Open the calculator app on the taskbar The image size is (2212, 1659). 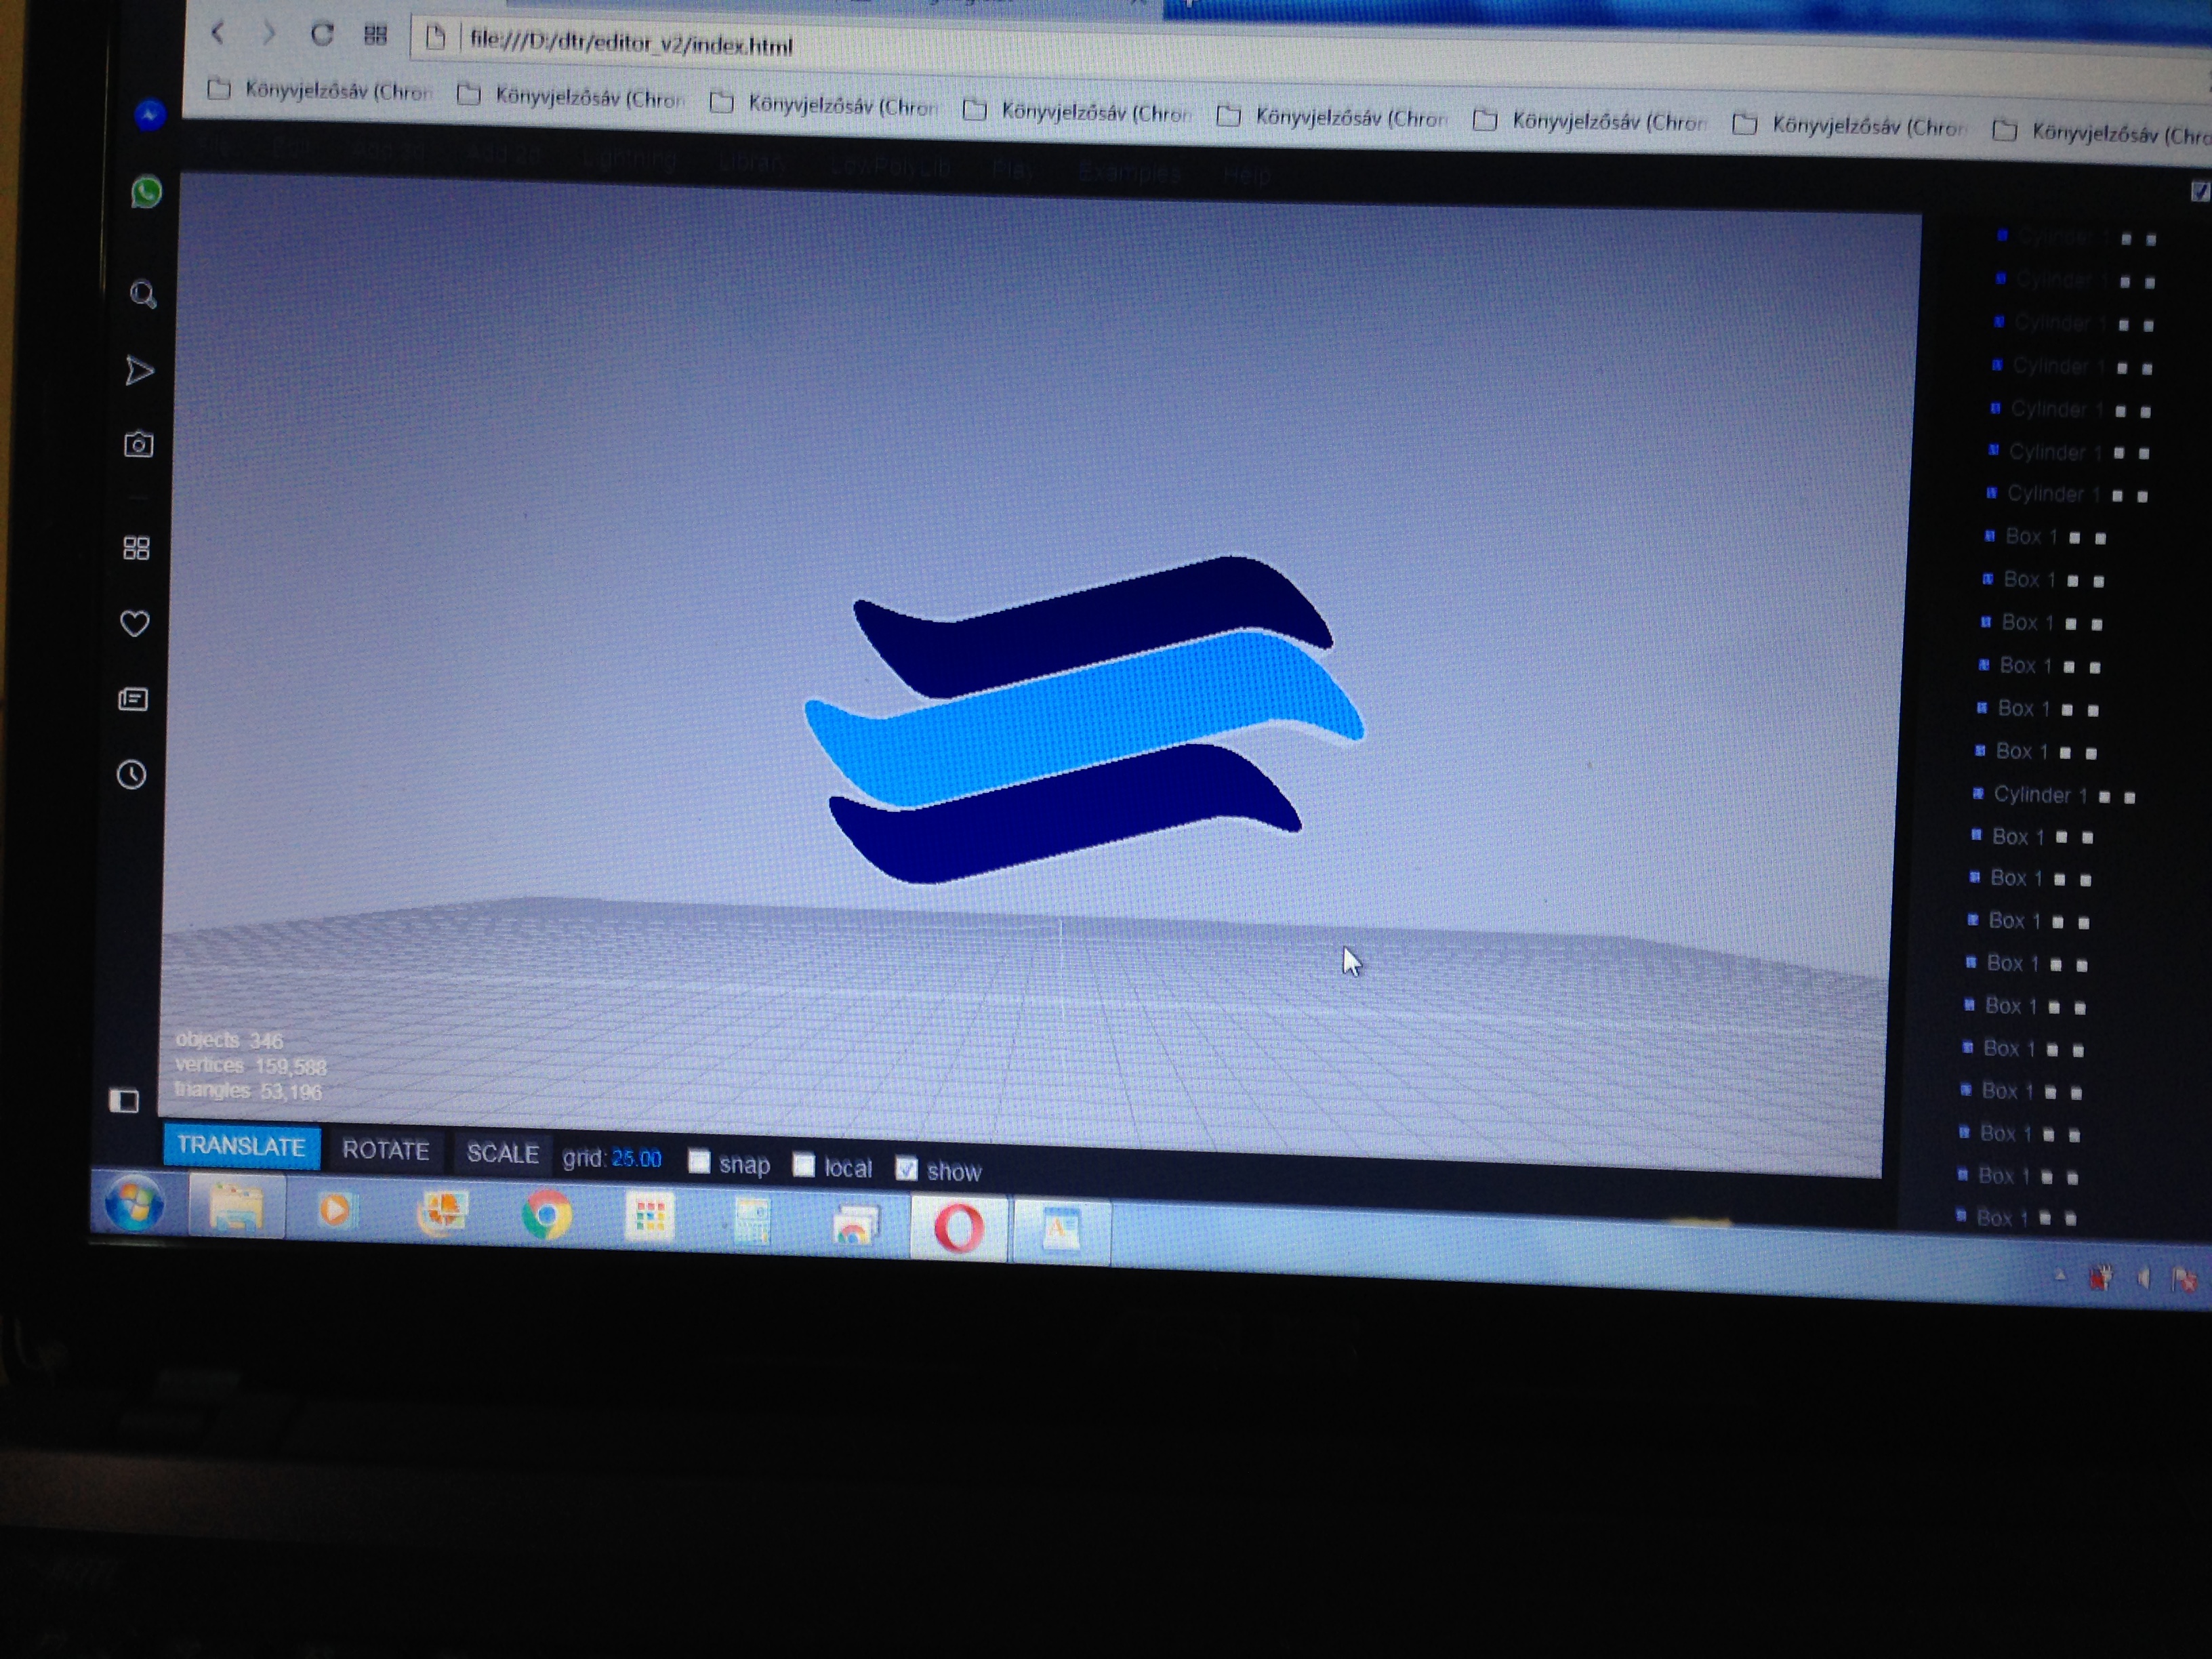click(x=752, y=1222)
